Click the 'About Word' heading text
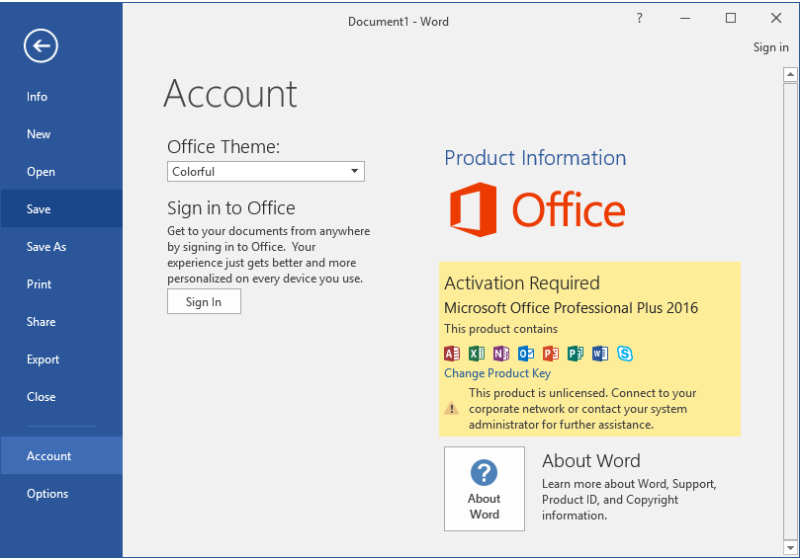801x559 pixels. 591,461
